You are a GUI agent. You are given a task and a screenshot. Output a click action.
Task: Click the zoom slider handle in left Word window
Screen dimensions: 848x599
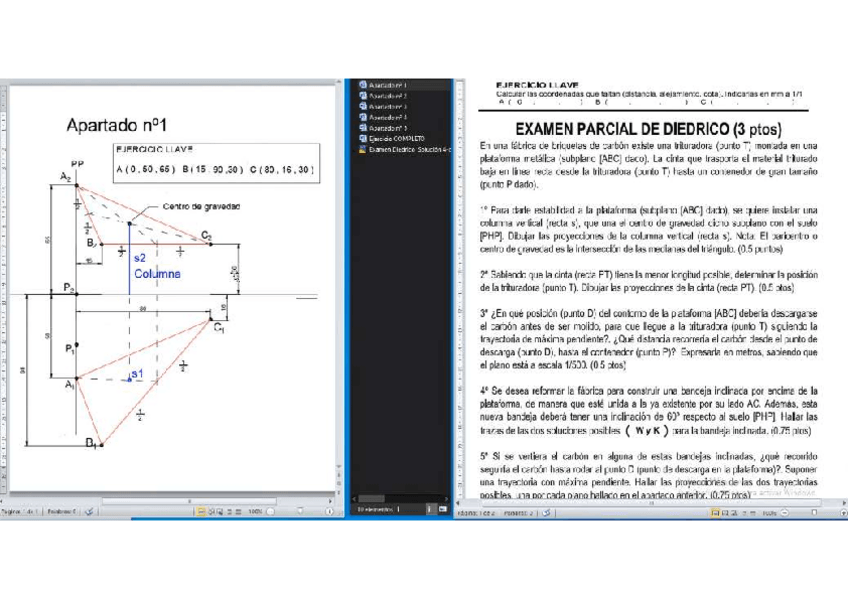(x=300, y=511)
